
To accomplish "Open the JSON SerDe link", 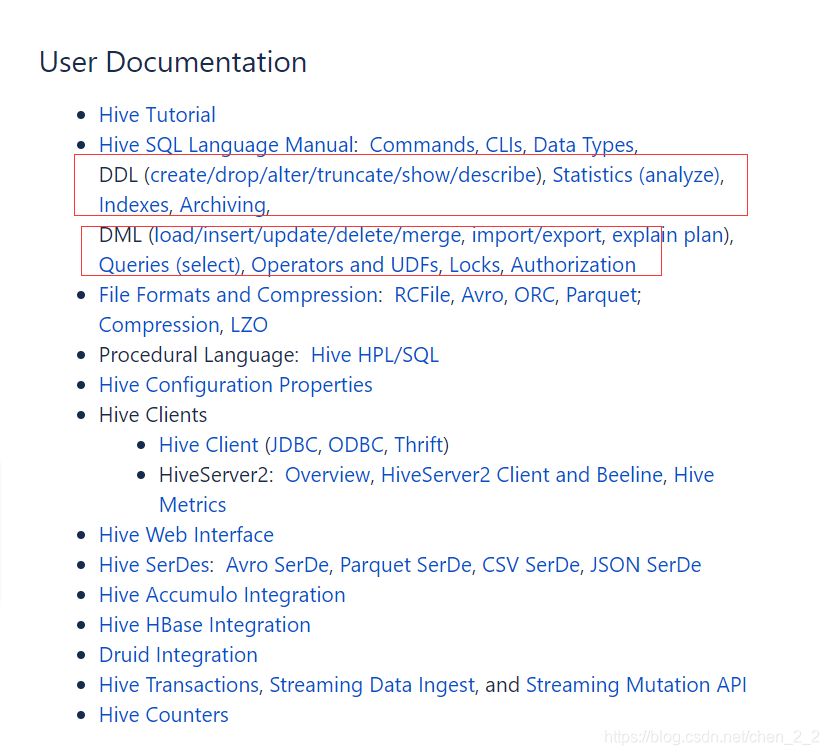I will [646, 565].
